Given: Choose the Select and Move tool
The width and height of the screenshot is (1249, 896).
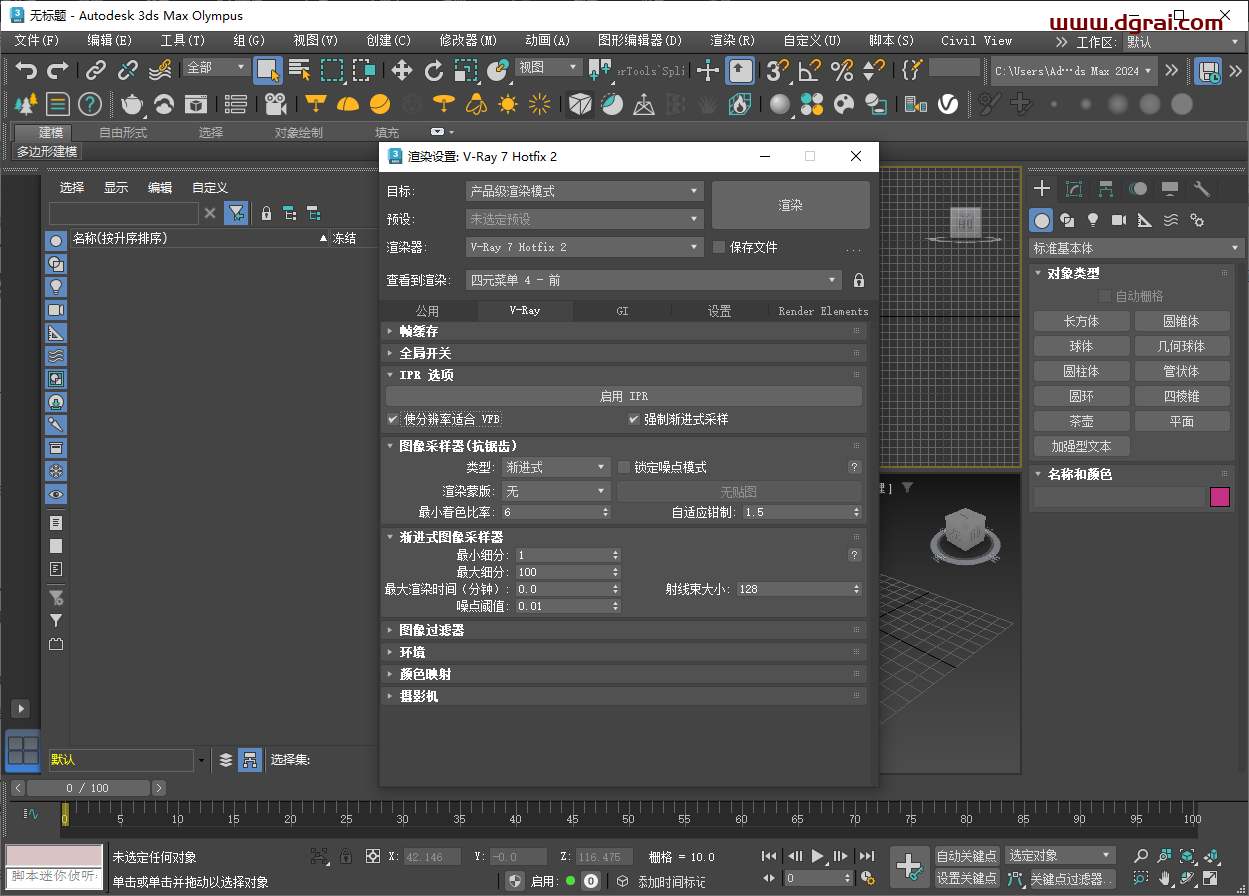Looking at the screenshot, I should (401, 70).
